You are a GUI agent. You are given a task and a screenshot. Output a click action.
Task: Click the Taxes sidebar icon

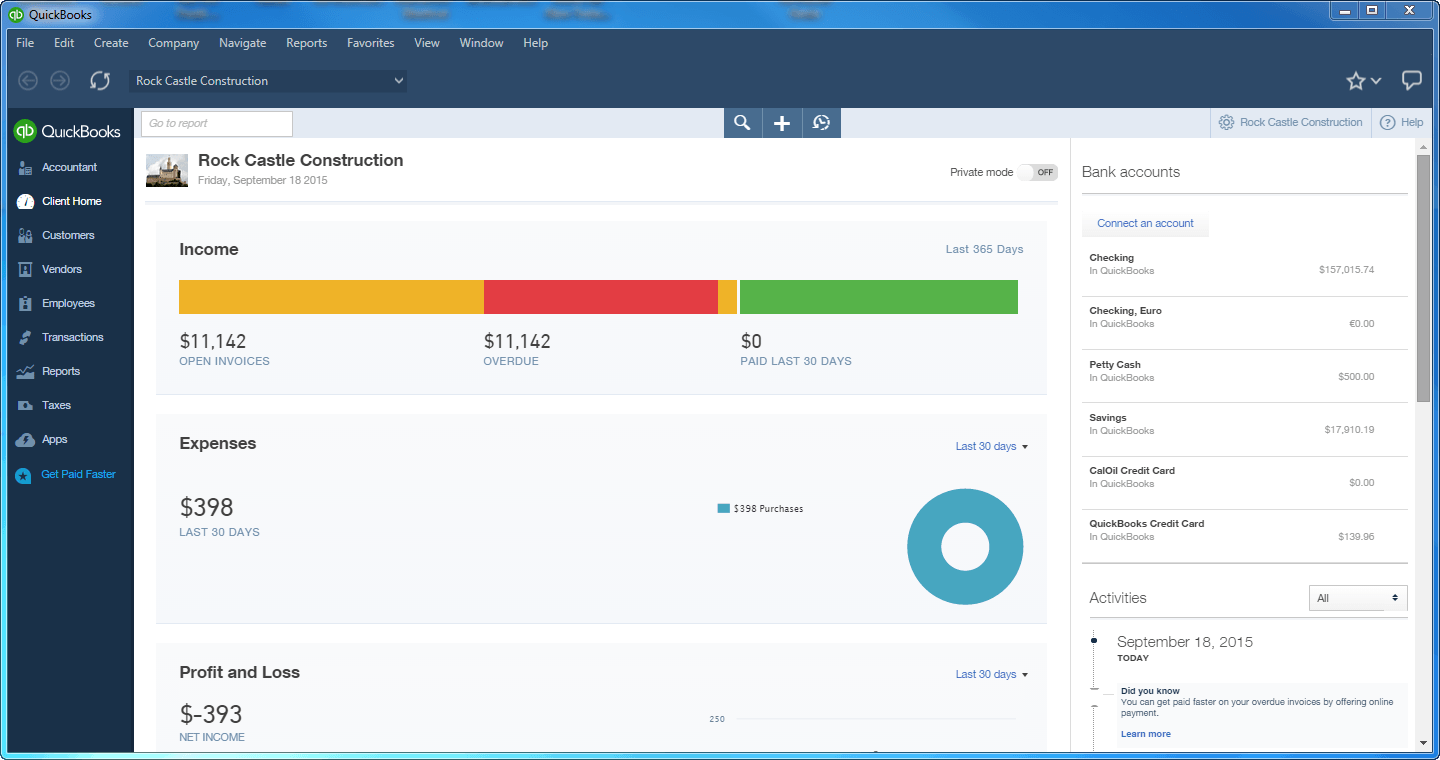pyautogui.click(x=25, y=406)
